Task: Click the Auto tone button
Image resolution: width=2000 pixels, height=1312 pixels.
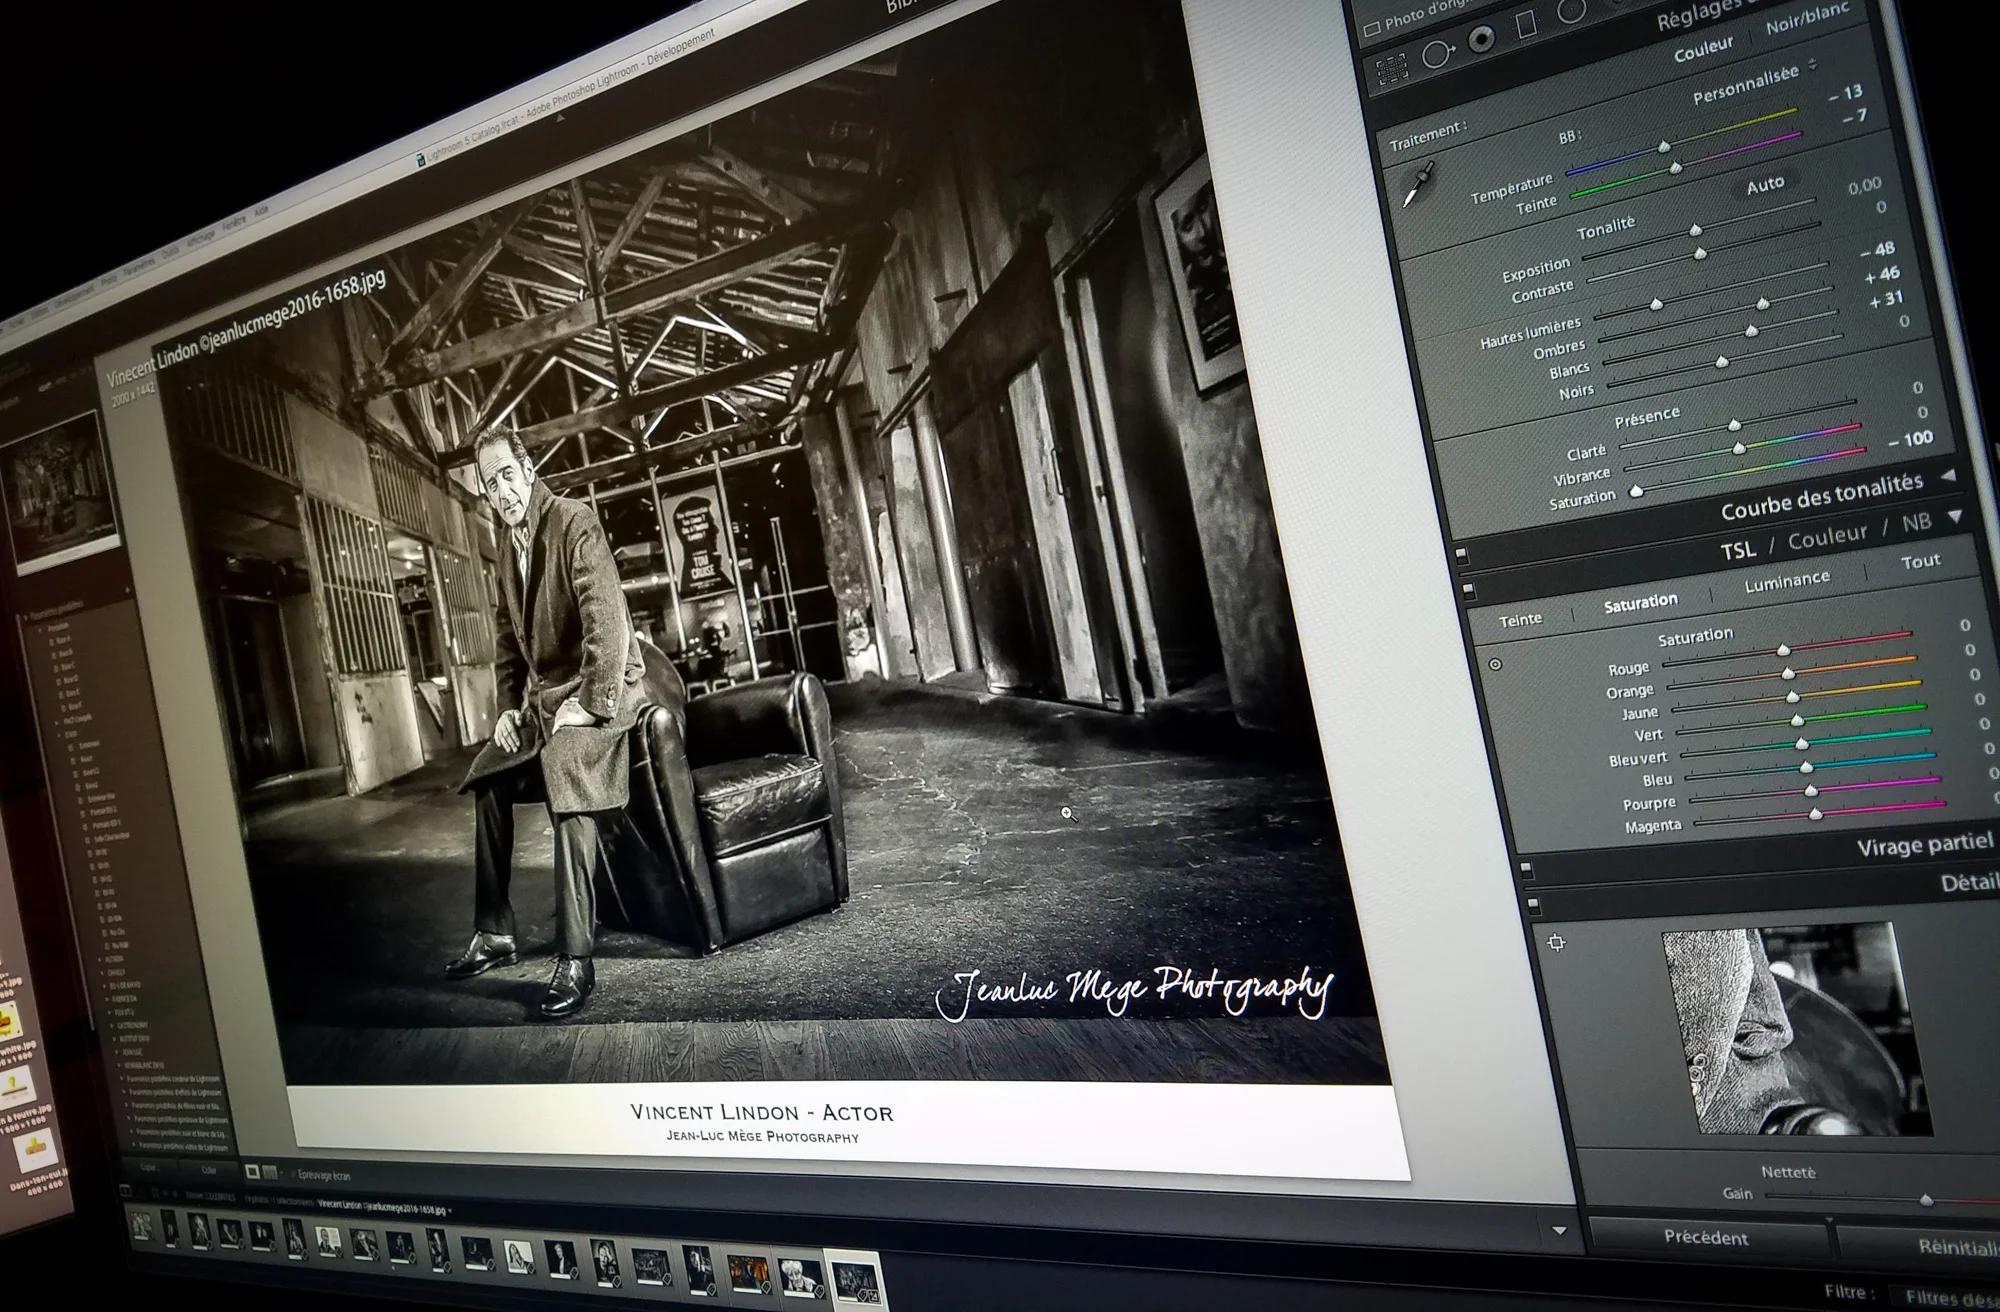Action: (1765, 185)
